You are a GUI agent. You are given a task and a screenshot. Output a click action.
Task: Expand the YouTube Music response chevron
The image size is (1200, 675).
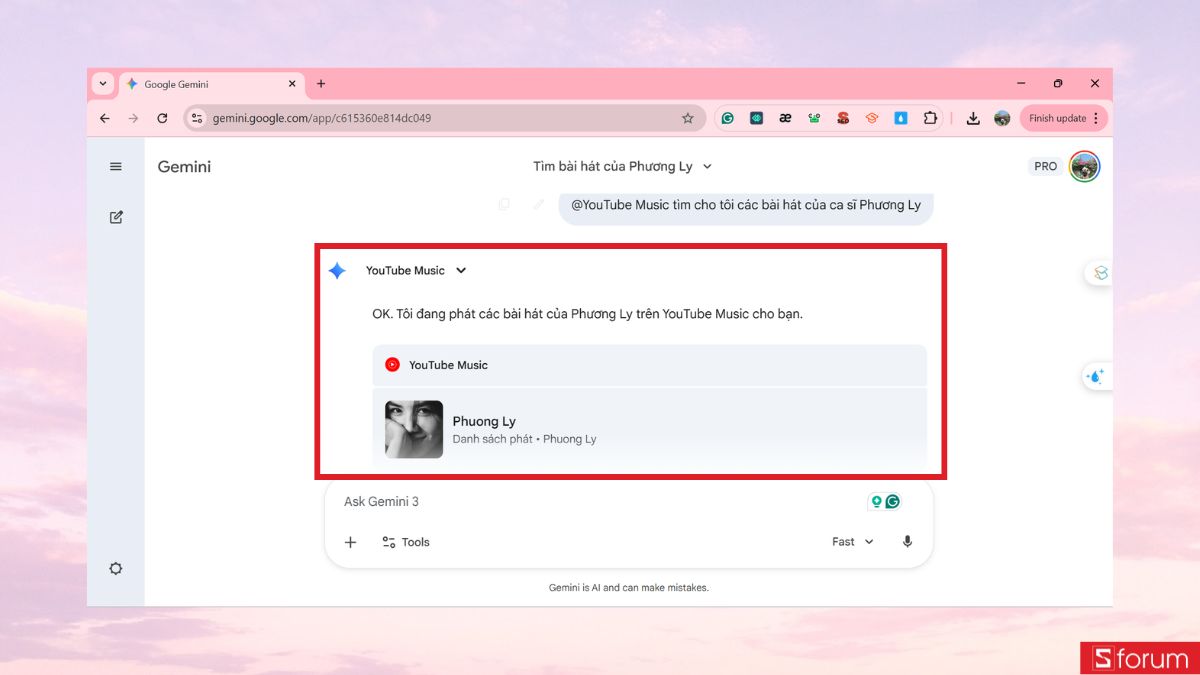[461, 270]
